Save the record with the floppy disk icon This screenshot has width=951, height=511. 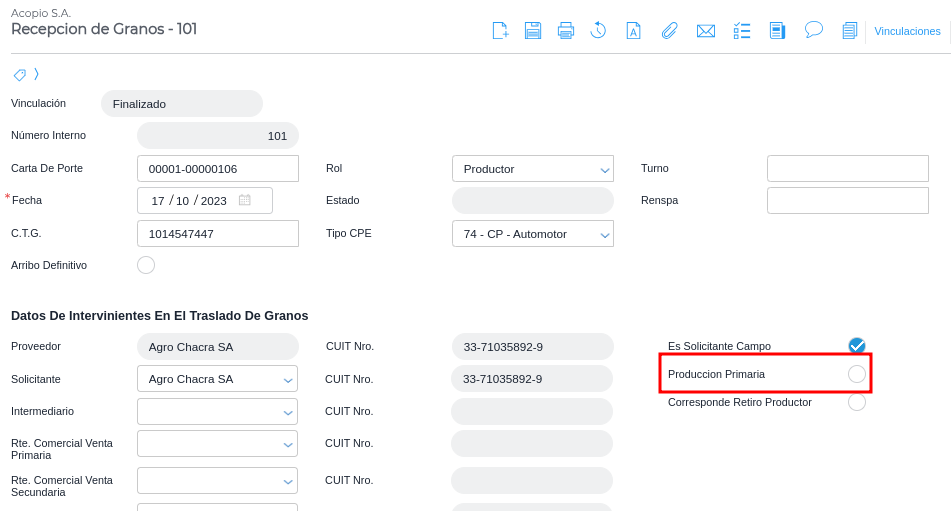533,31
